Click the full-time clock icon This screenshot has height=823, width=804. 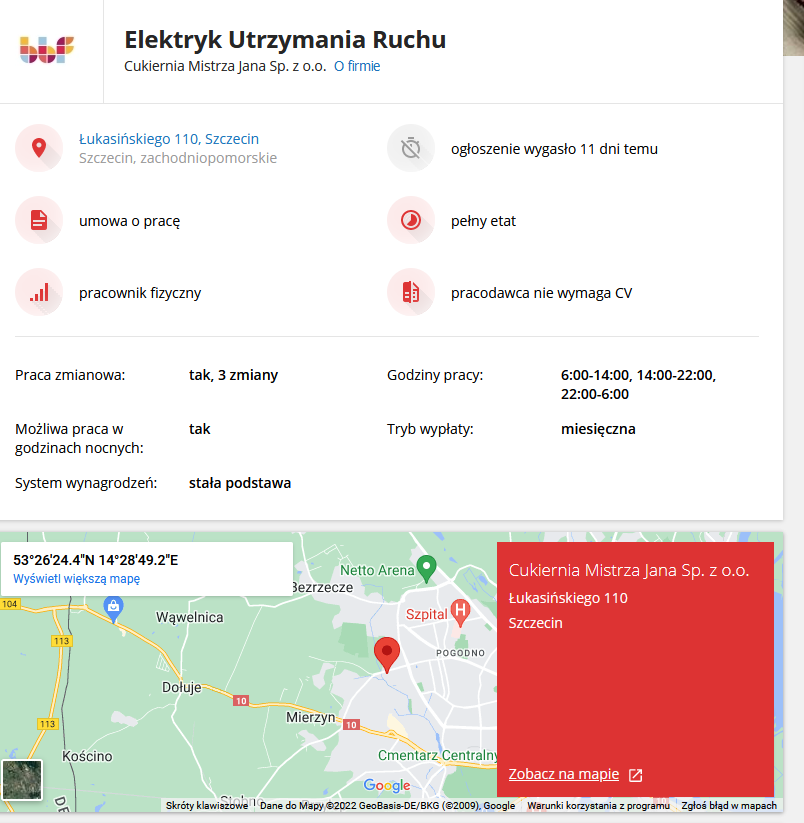point(411,220)
